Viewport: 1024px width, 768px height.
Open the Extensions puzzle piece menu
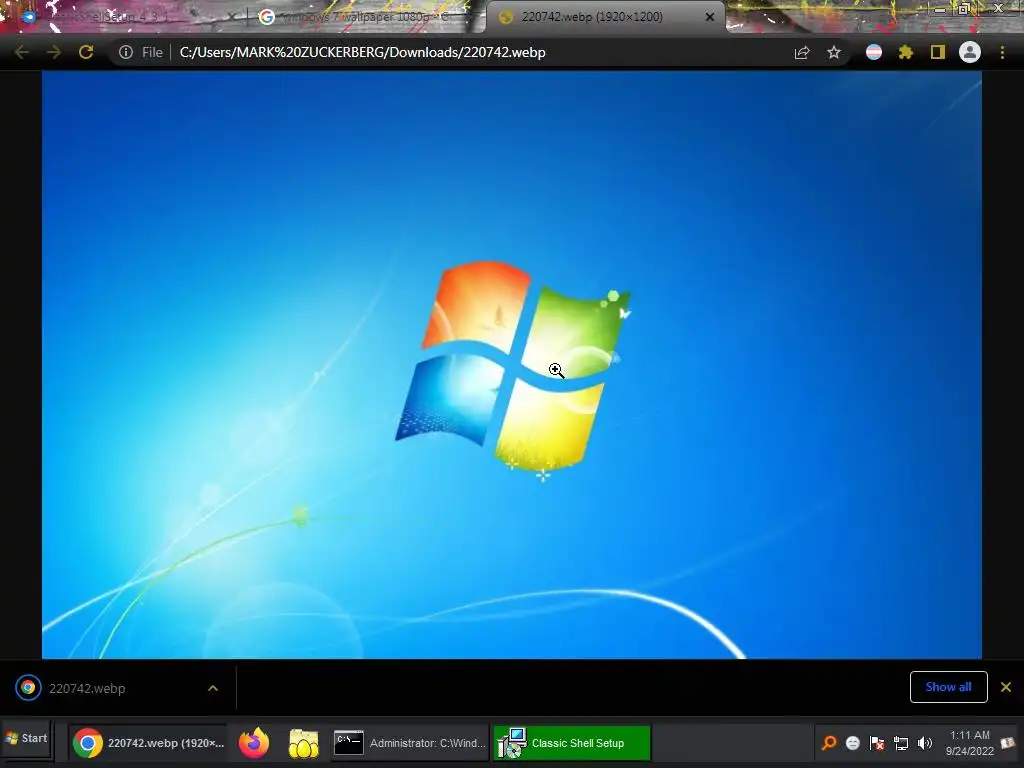(906, 52)
